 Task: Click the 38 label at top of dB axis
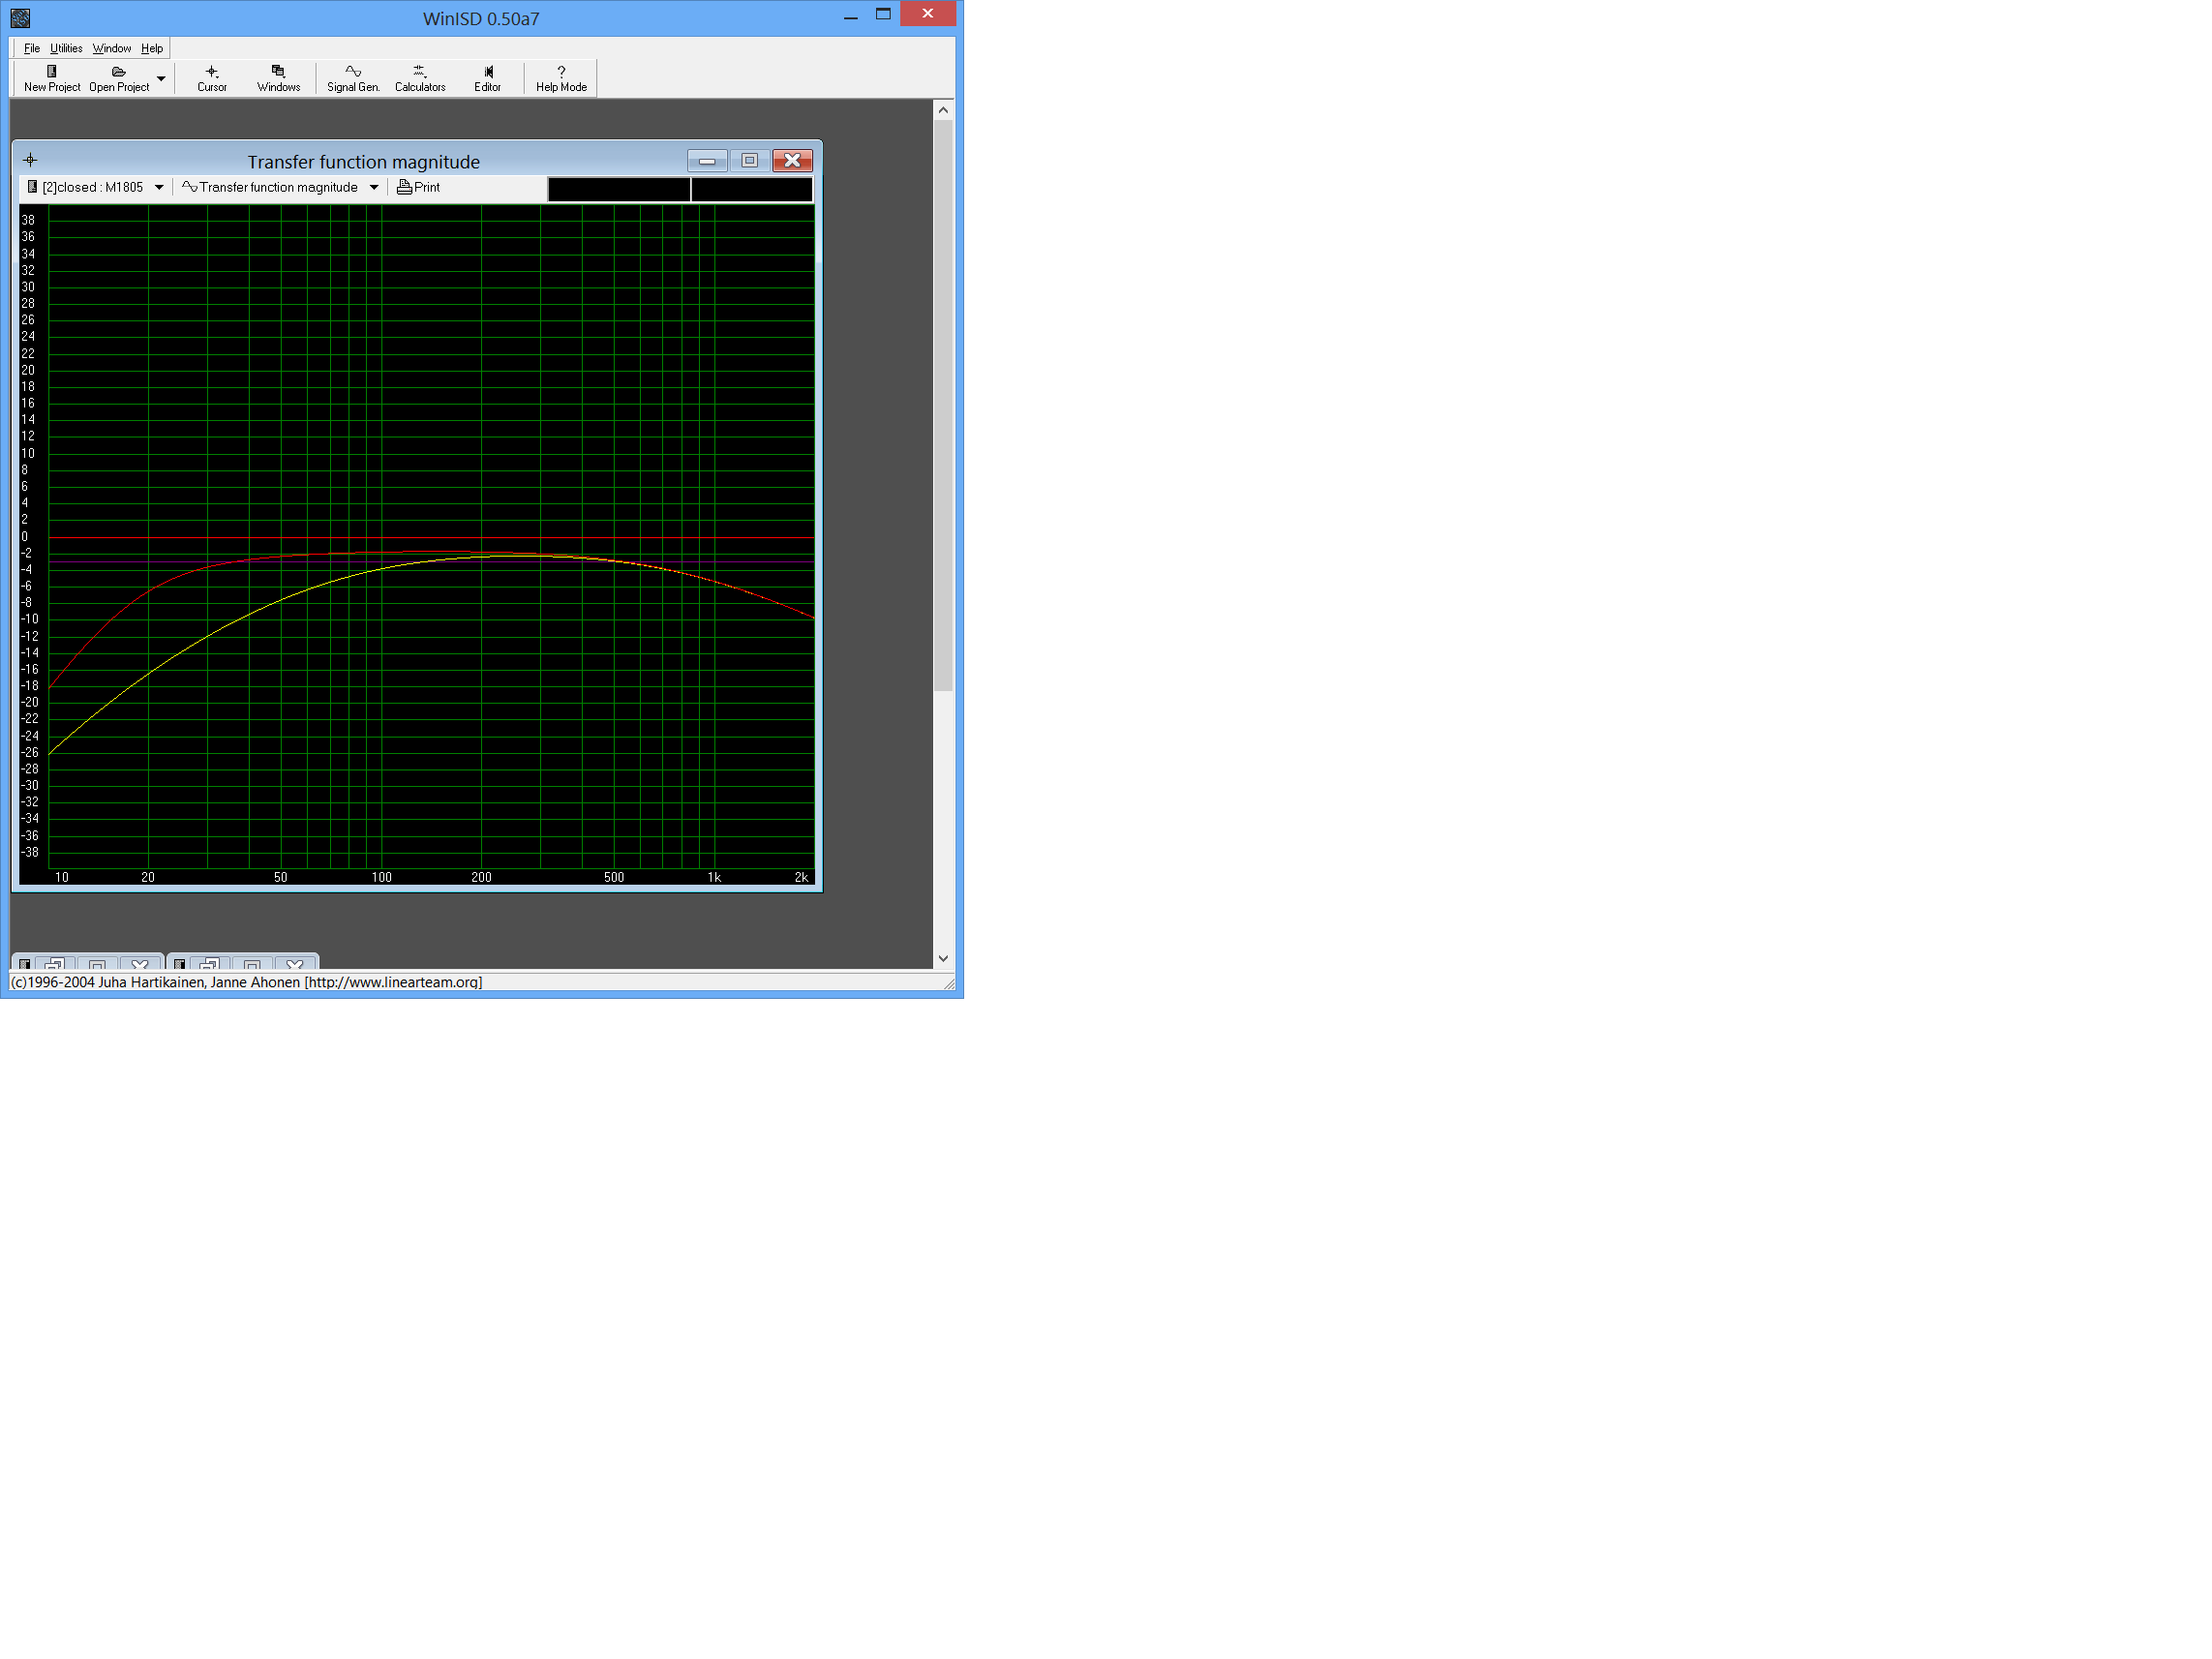point(28,220)
